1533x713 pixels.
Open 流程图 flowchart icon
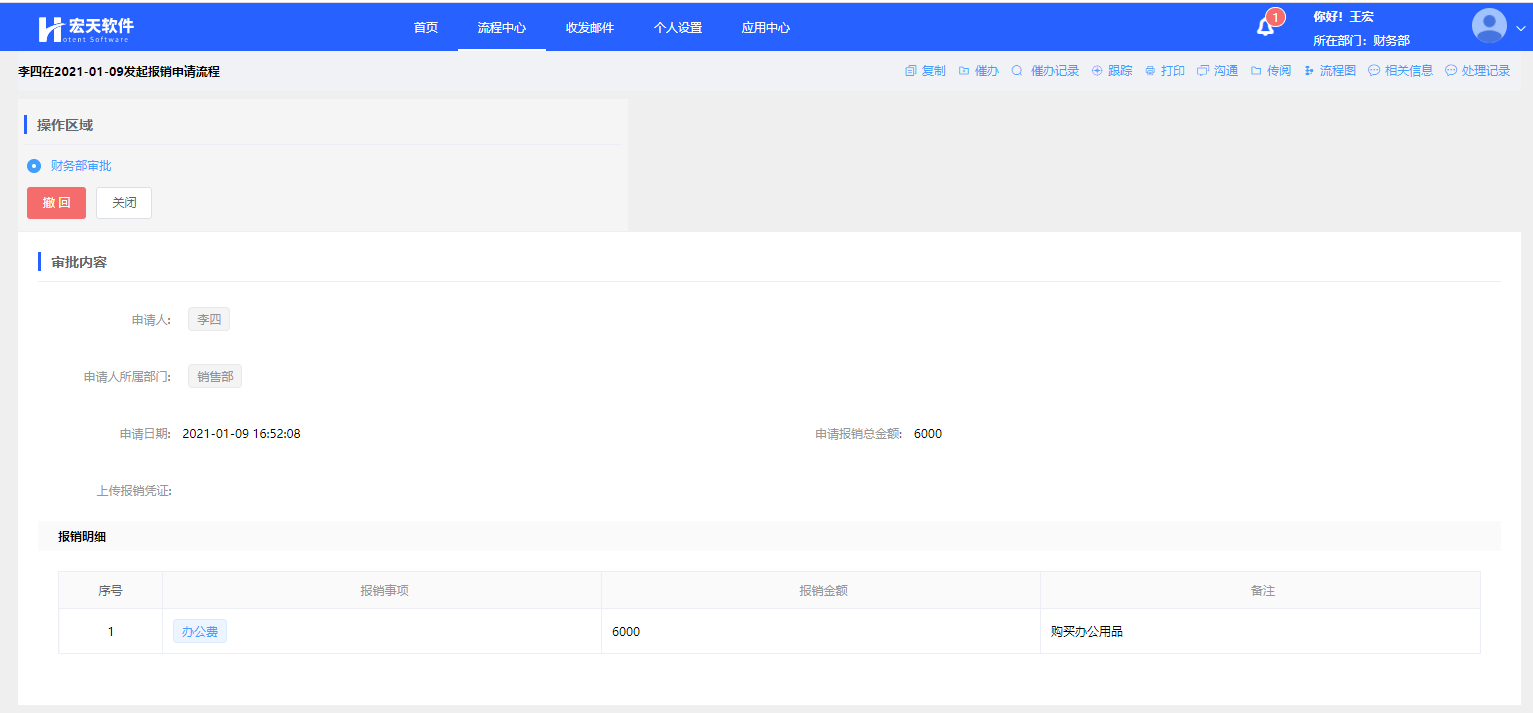point(1309,71)
